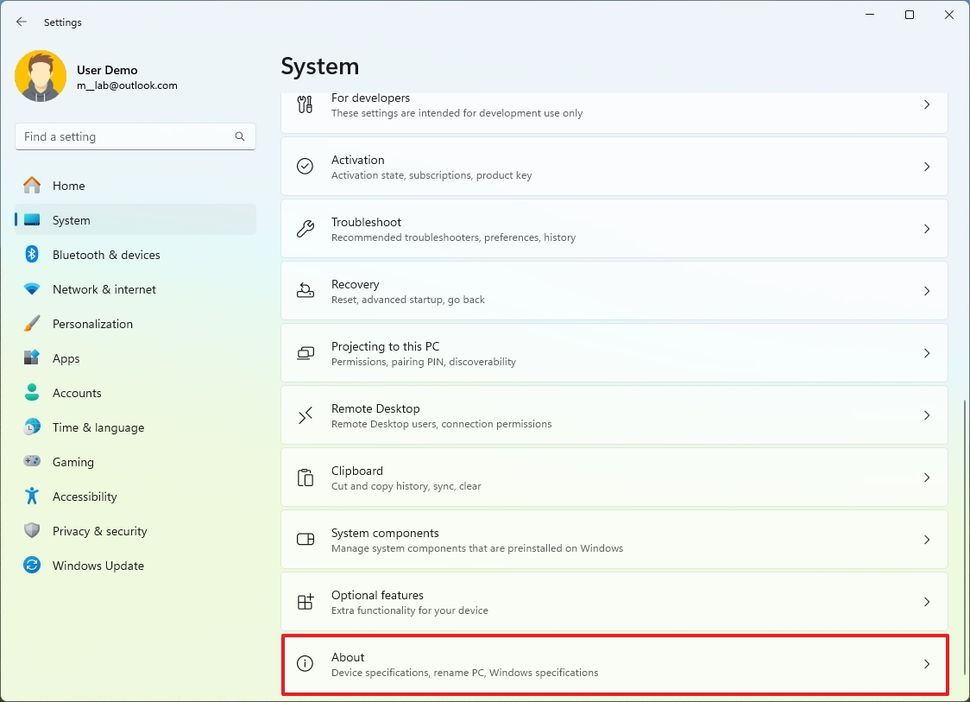Open Personalization settings
Viewport: 970px width, 702px height.
(x=92, y=324)
